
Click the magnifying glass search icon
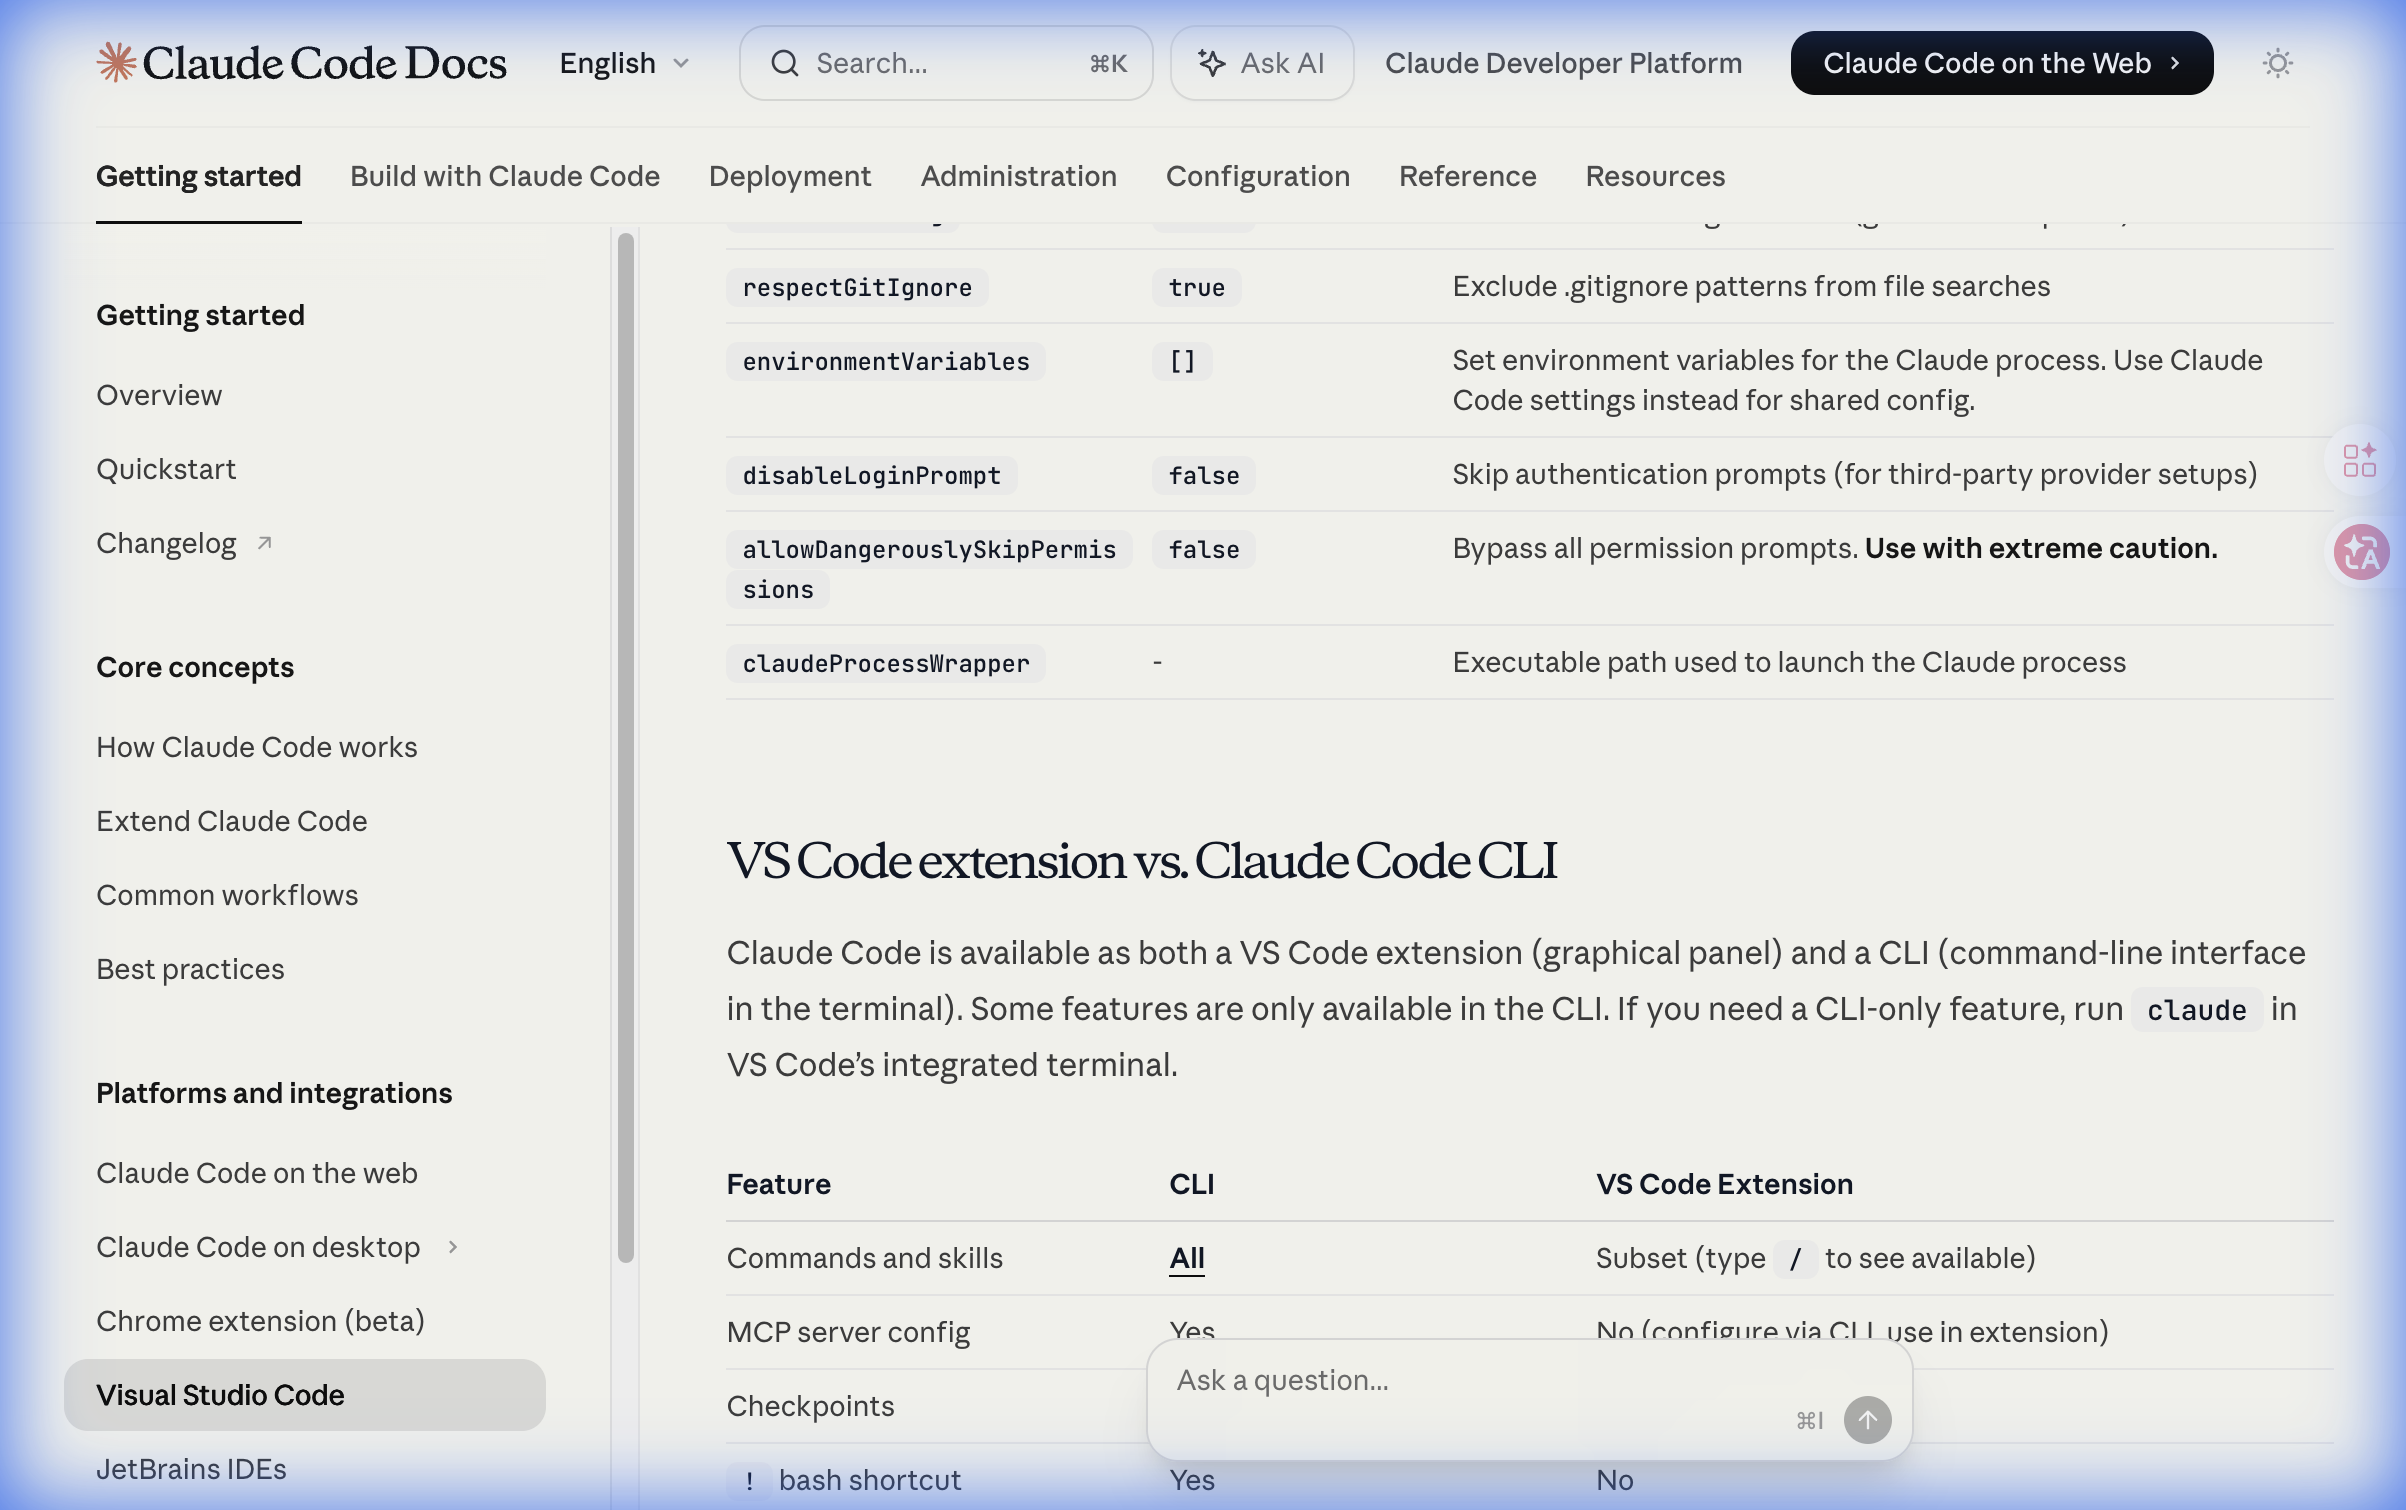(785, 63)
